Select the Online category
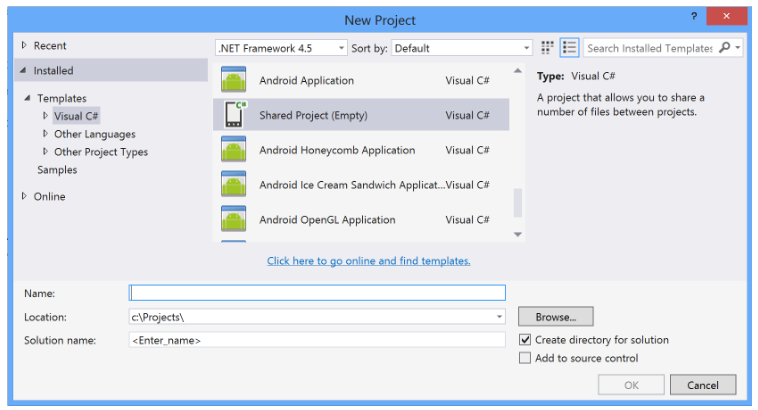 tap(49, 196)
